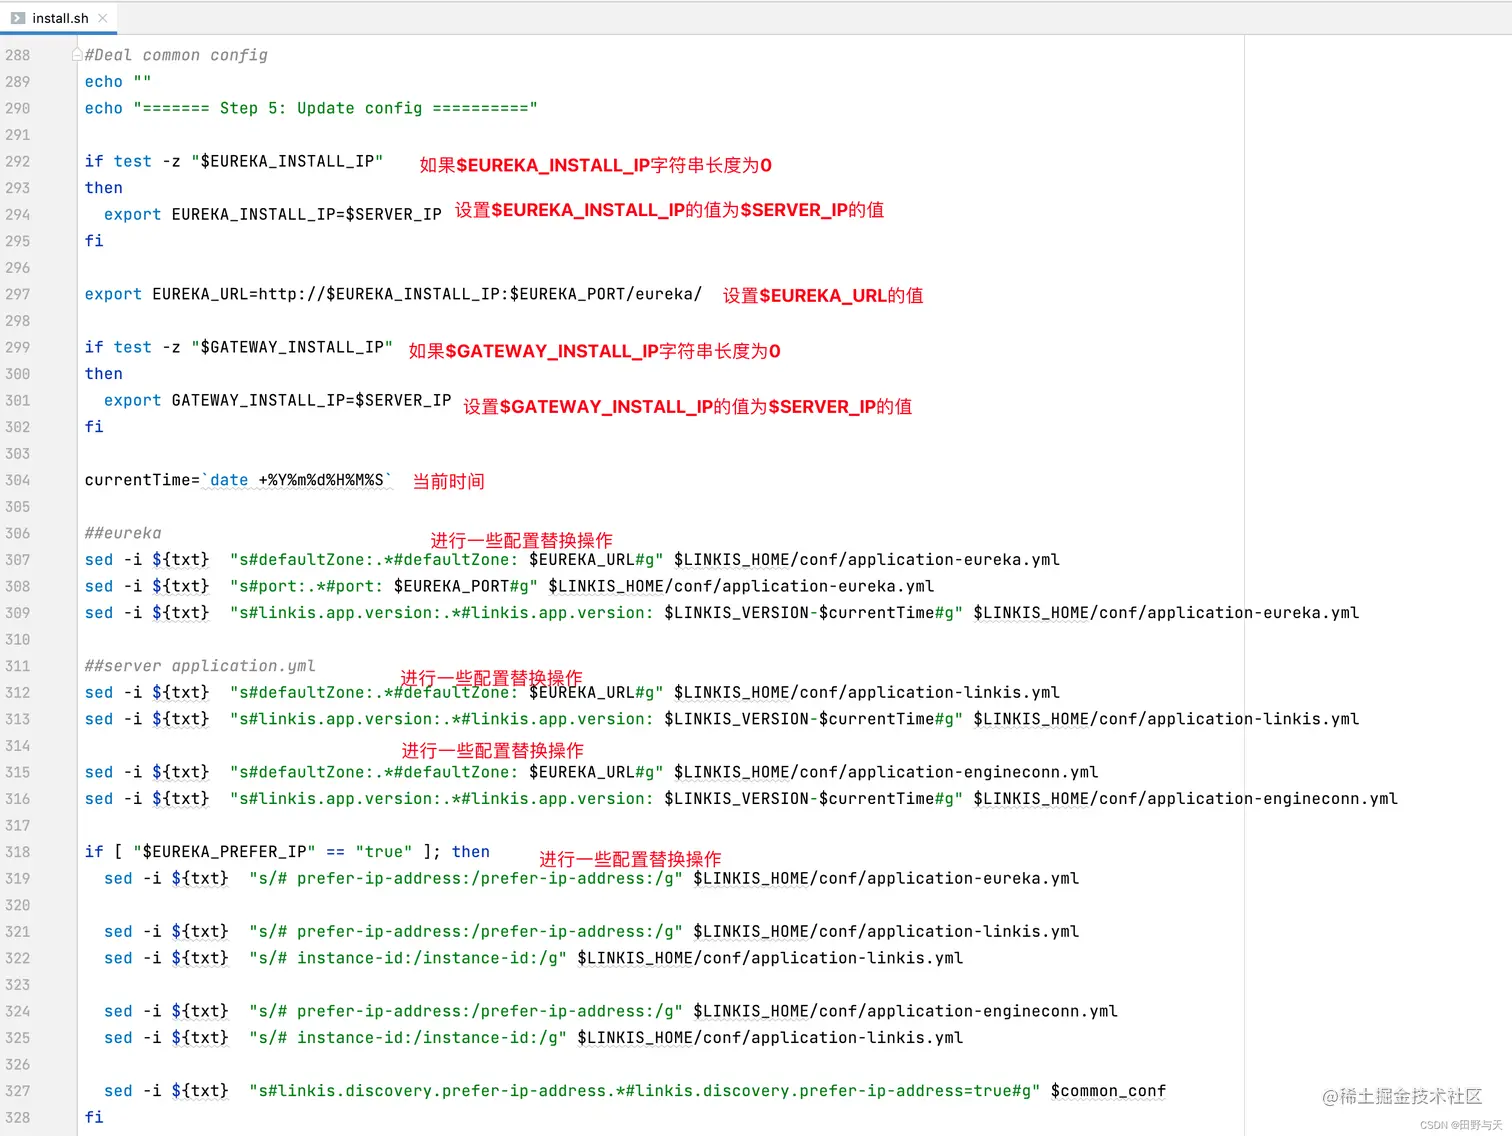Click the '$common_conf' variable on line 327
Screen dimensions: 1512x1136
pyautogui.click(x=1108, y=1091)
